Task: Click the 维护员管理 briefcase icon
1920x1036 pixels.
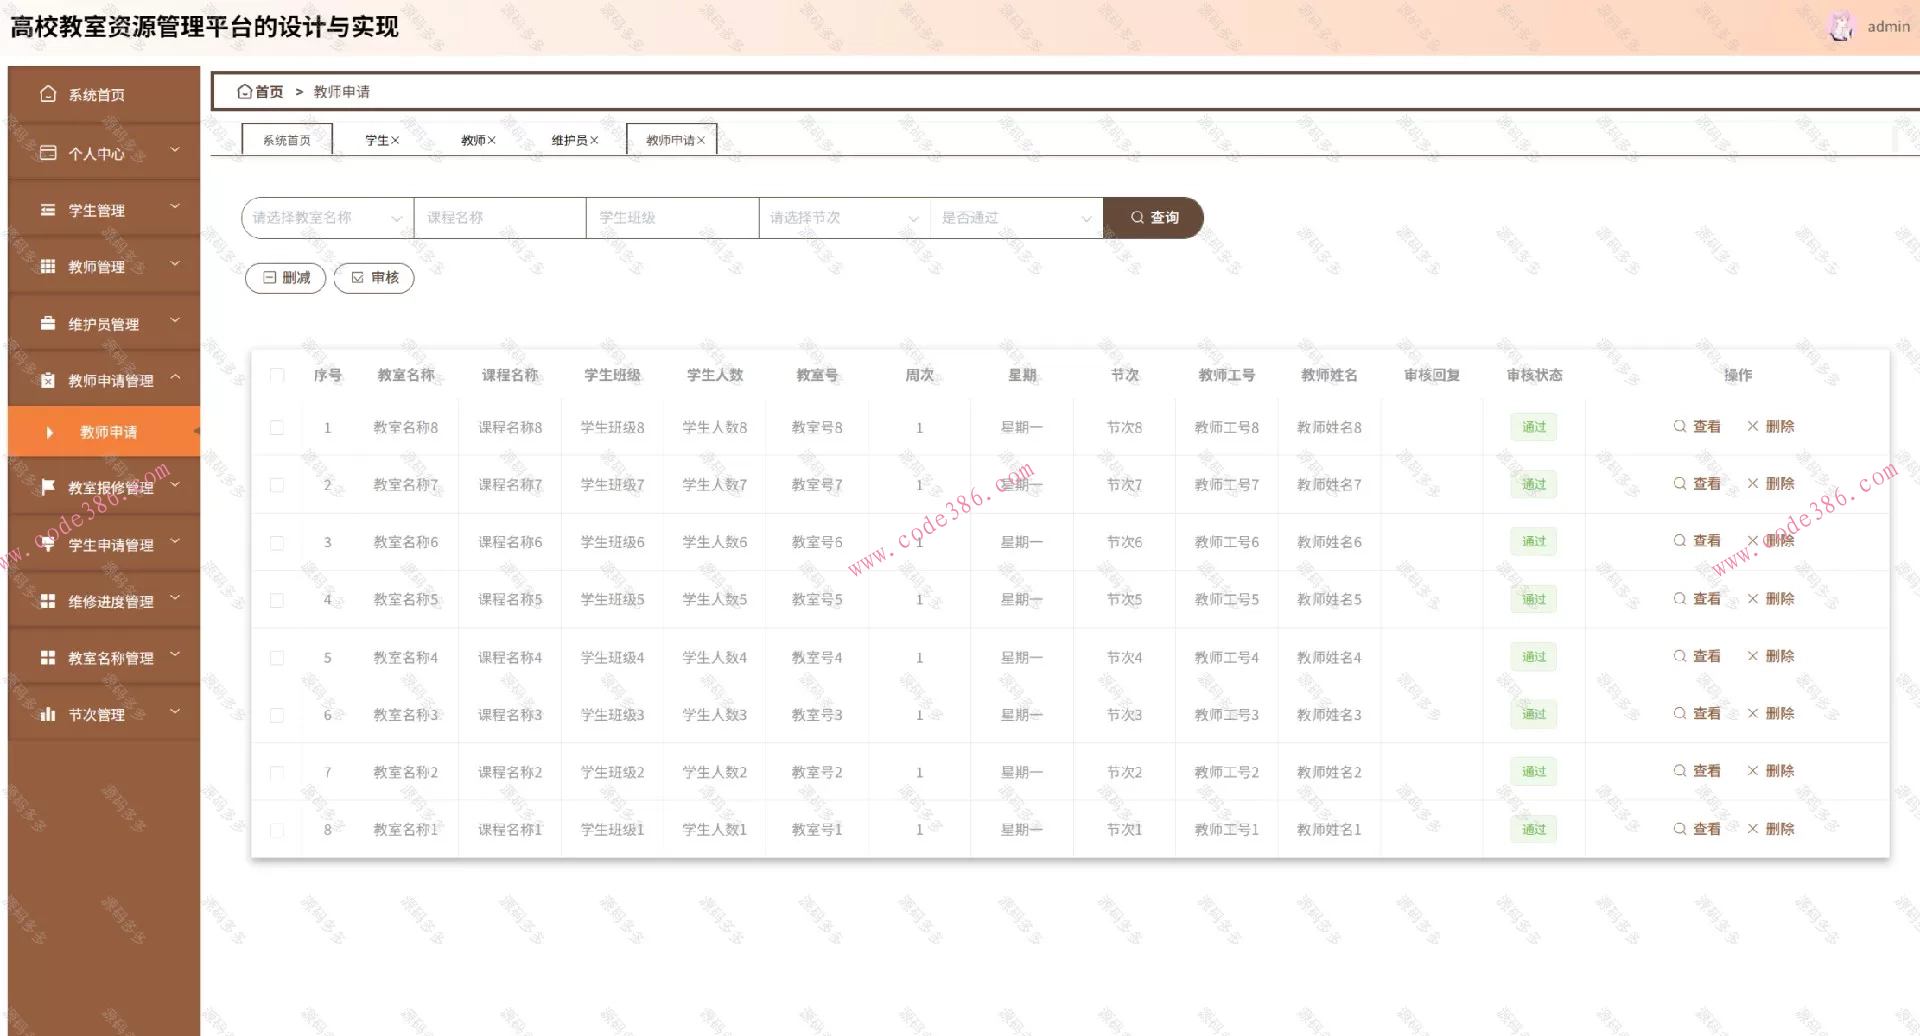Action: [48, 324]
